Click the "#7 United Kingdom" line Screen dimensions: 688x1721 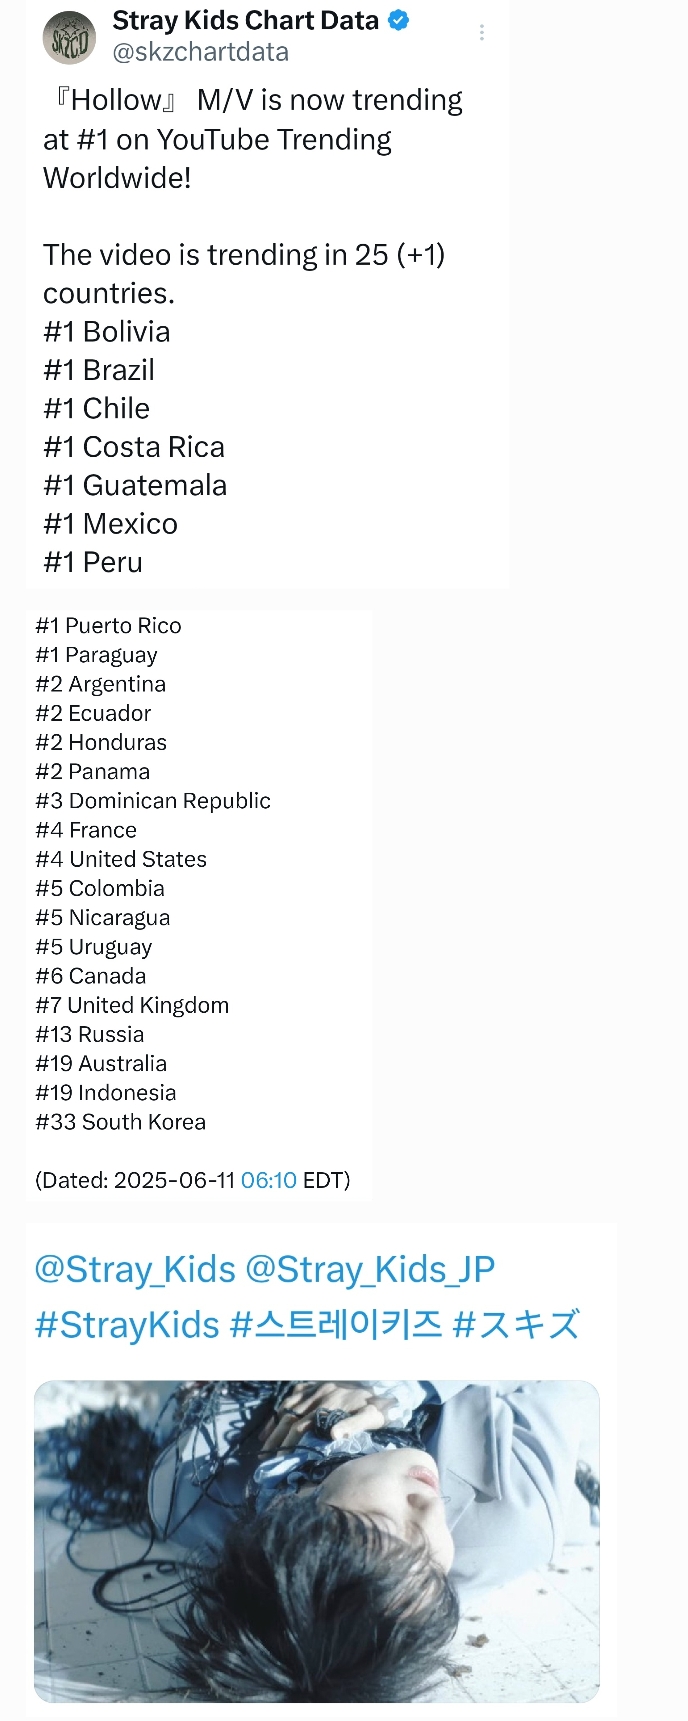coord(132,1005)
